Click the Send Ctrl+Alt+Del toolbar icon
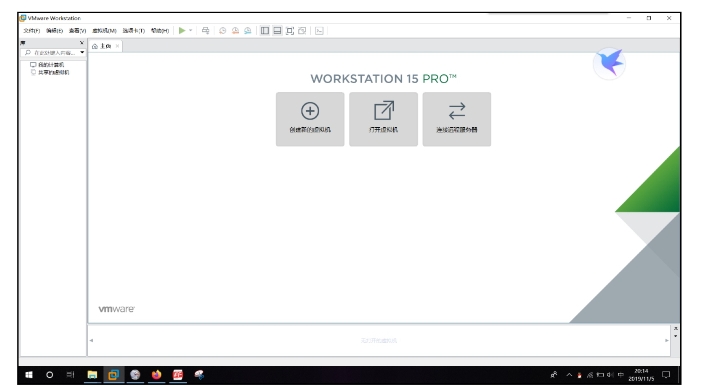The height and width of the screenshot is (389, 701). pos(205,30)
